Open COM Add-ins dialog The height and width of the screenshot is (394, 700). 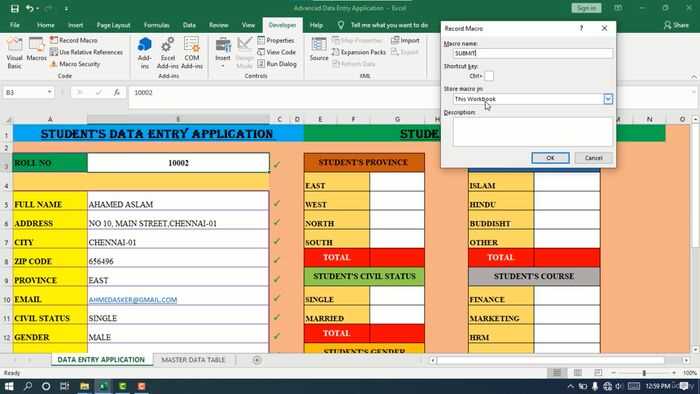coord(192,53)
